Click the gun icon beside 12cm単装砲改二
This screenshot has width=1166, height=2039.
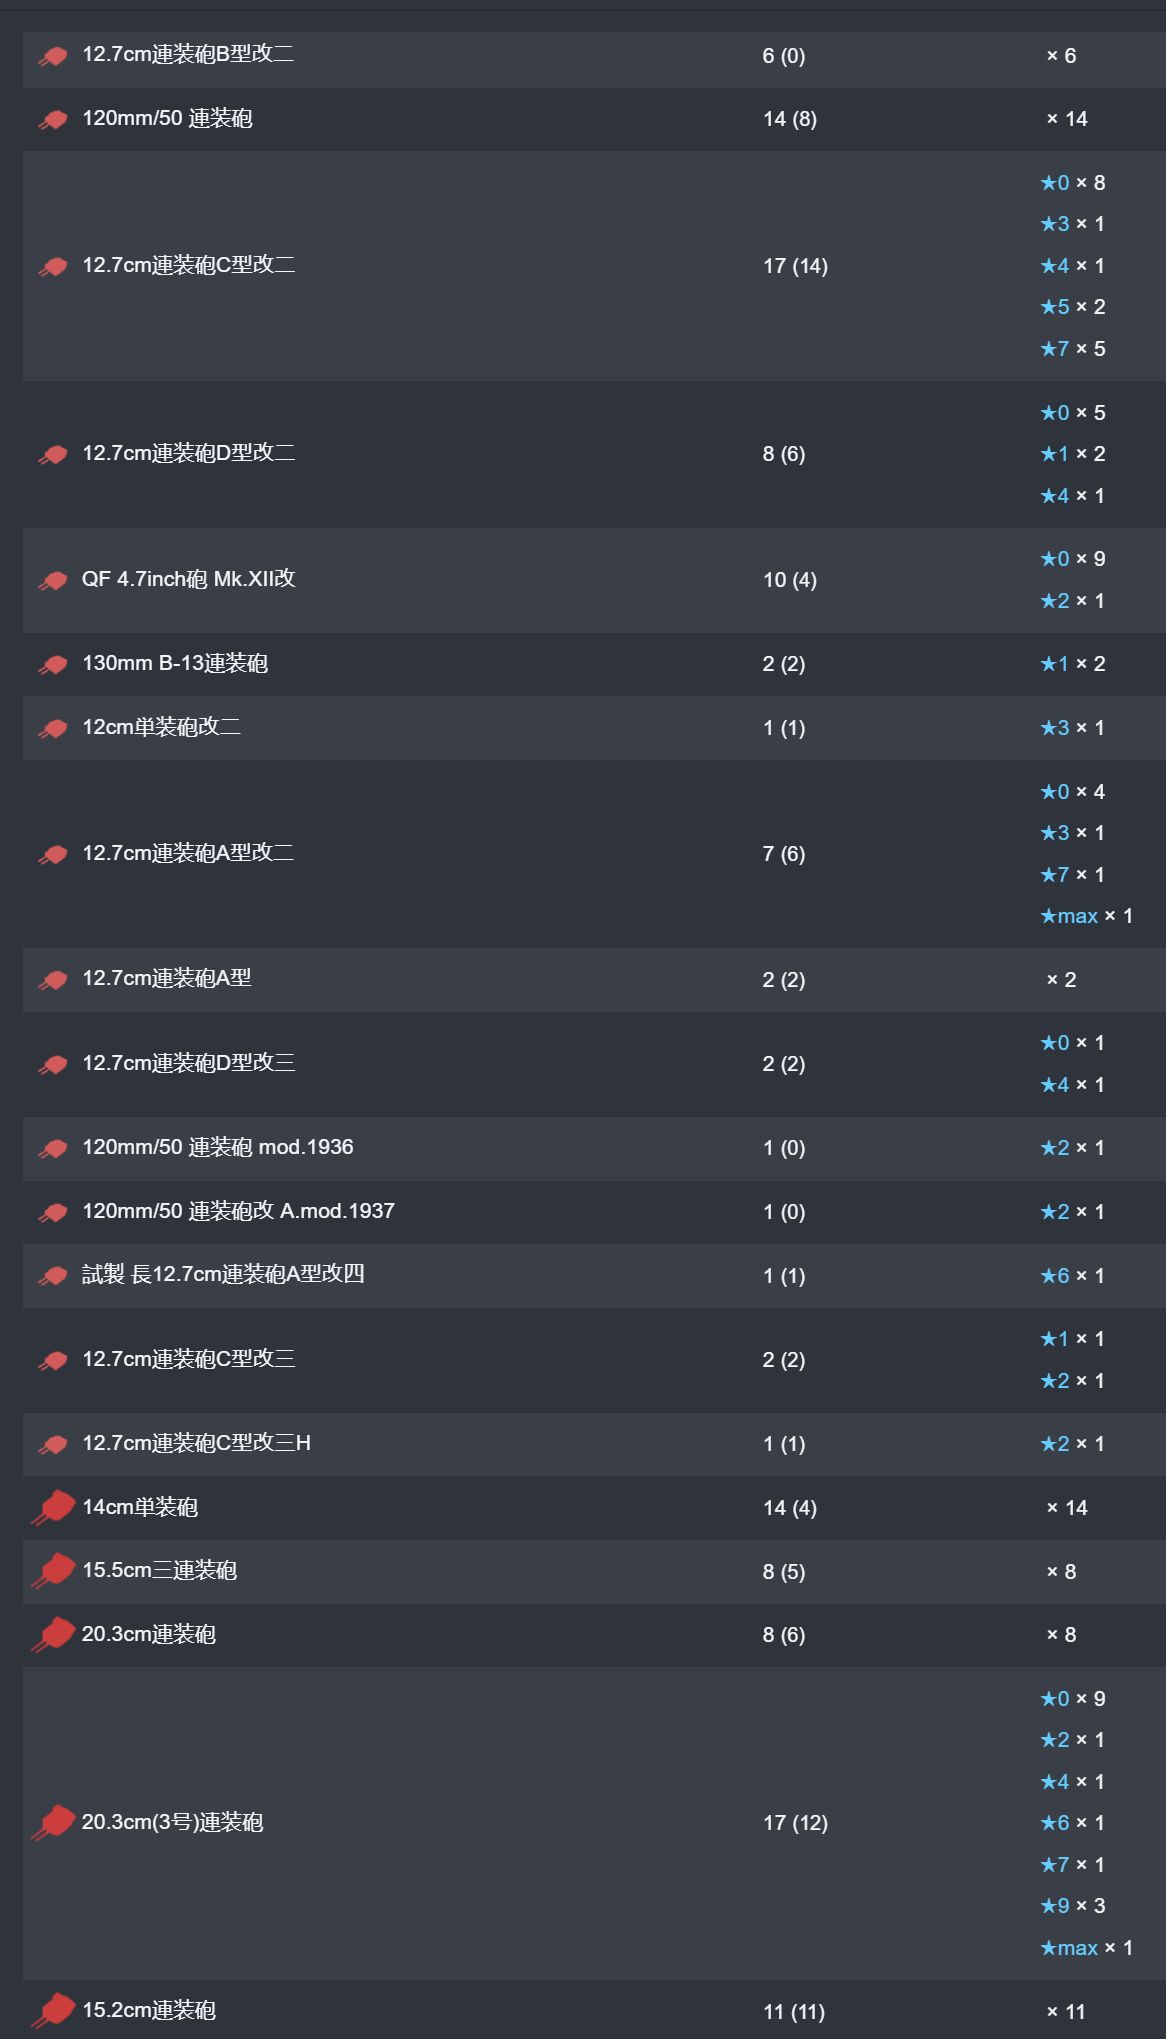point(53,729)
